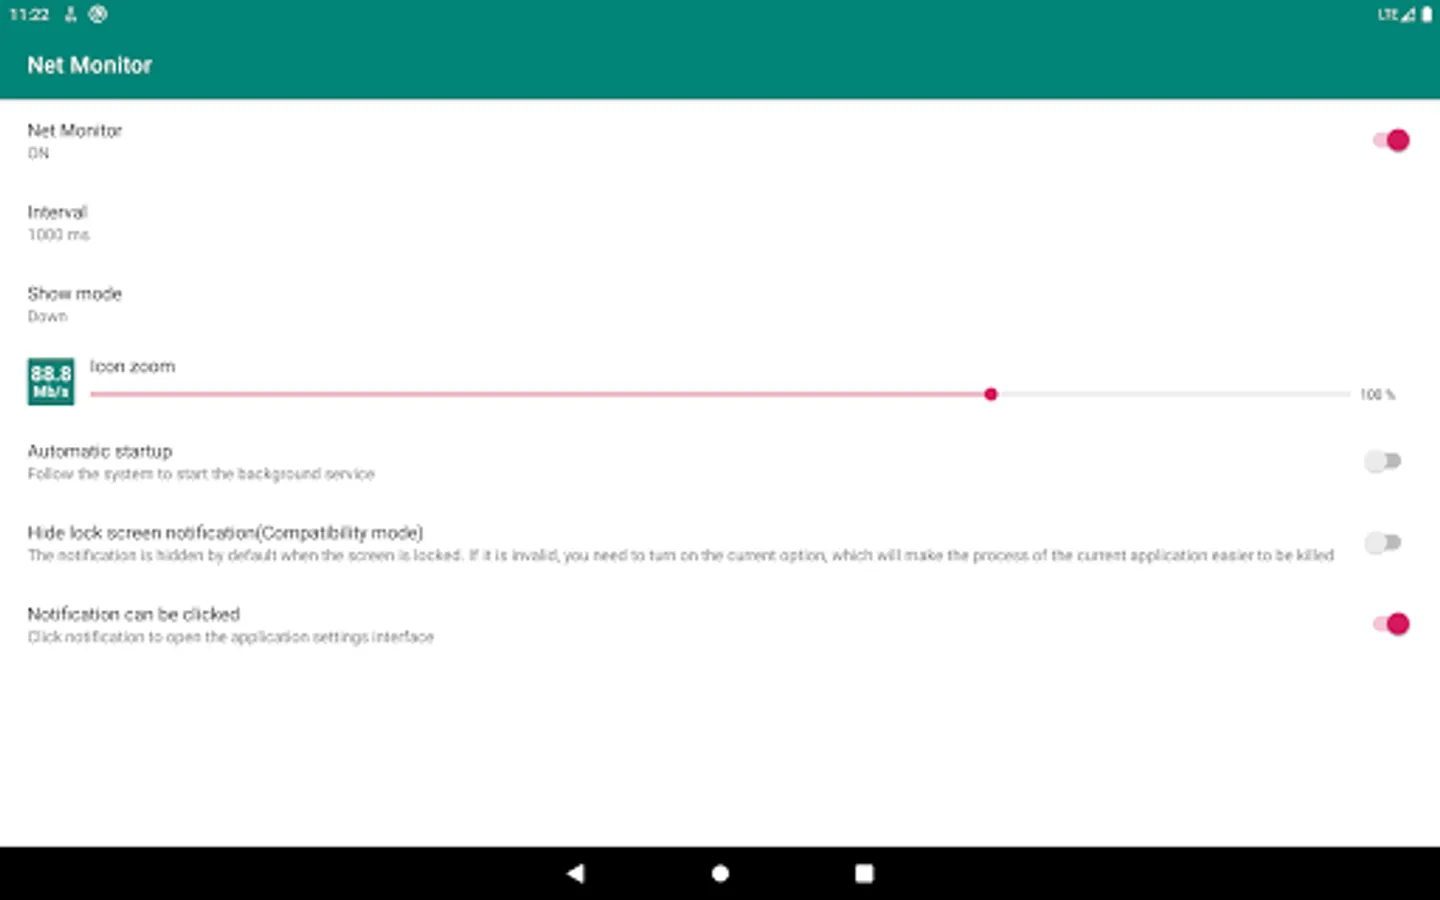Turn off the Net Monitor switch

tap(1390, 140)
